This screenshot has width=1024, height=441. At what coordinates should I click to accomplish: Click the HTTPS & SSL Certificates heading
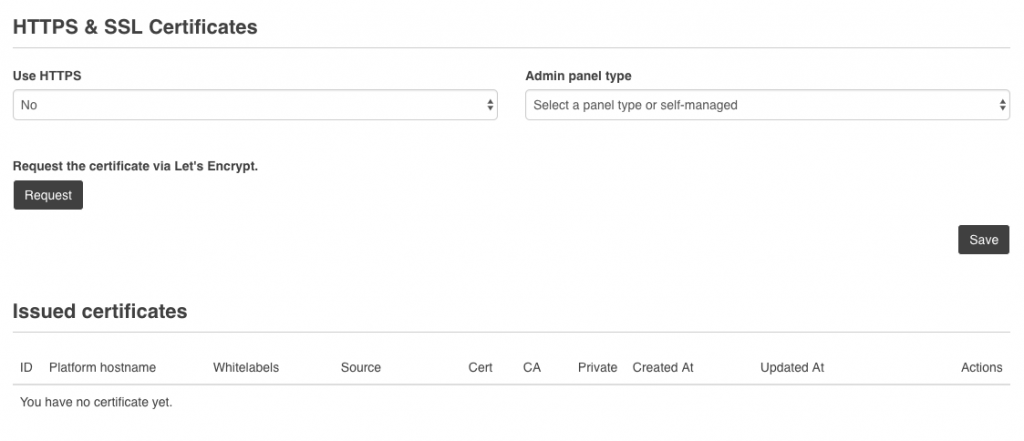[x=135, y=28]
